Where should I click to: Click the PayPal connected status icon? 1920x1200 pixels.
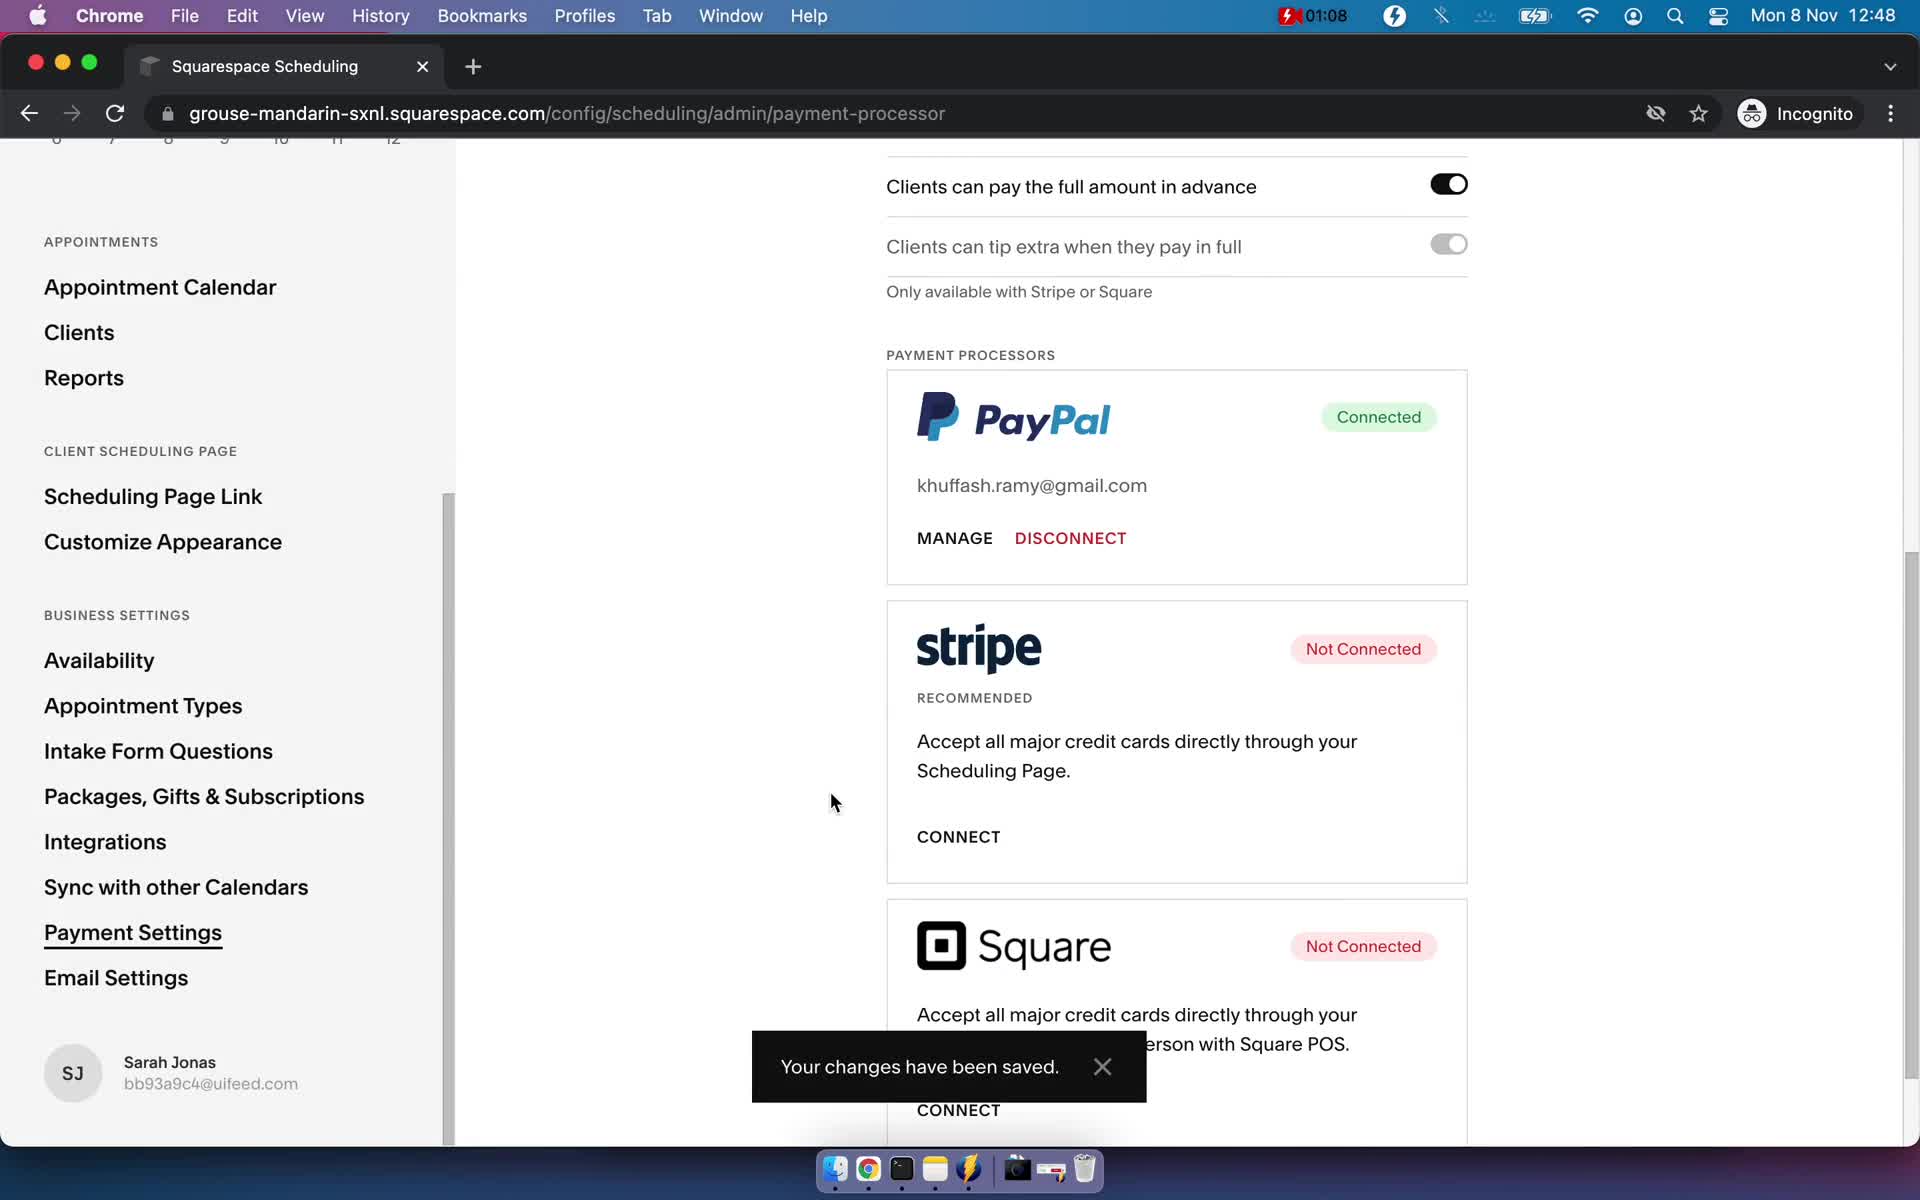[x=1378, y=416]
